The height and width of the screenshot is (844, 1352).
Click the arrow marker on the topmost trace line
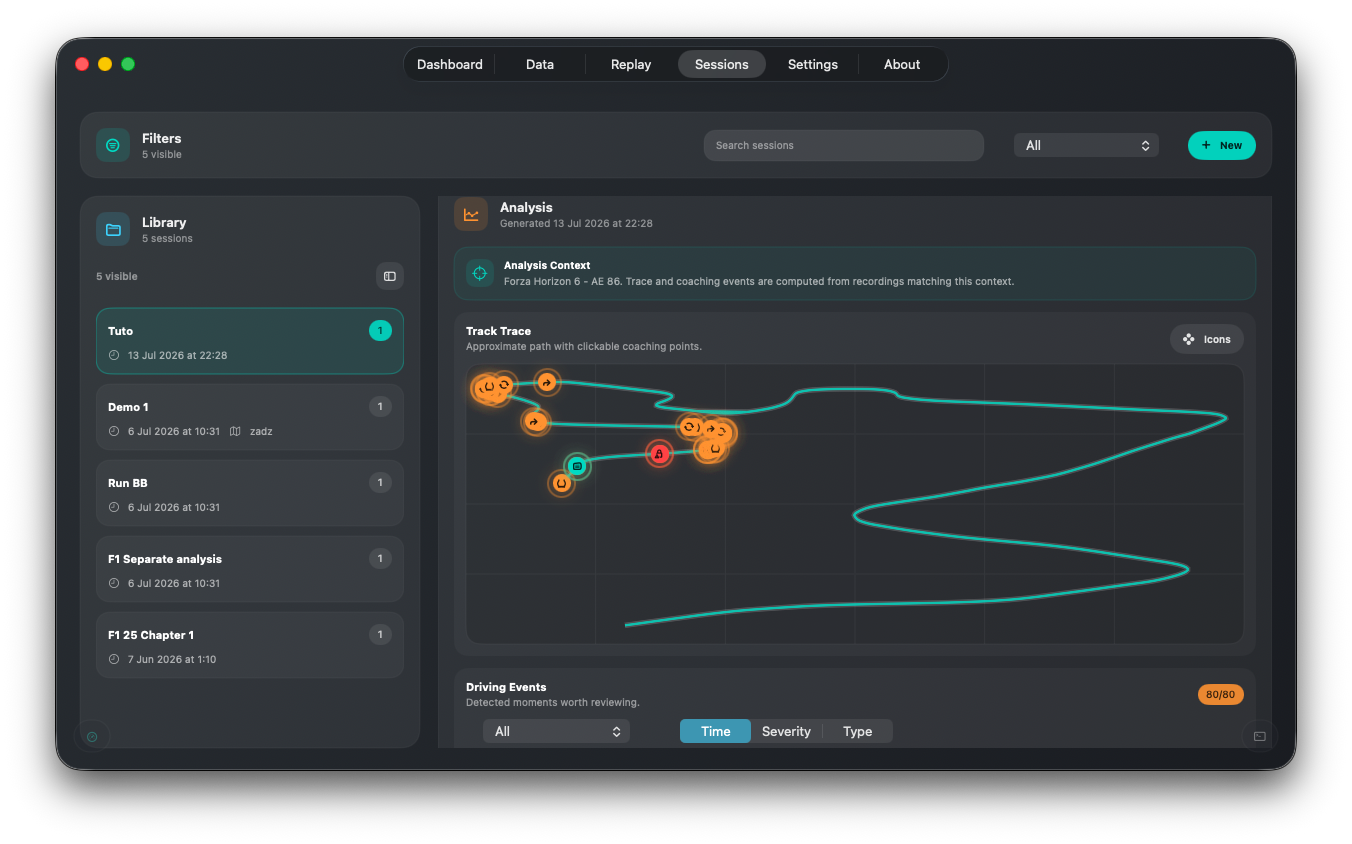pos(546,382)
